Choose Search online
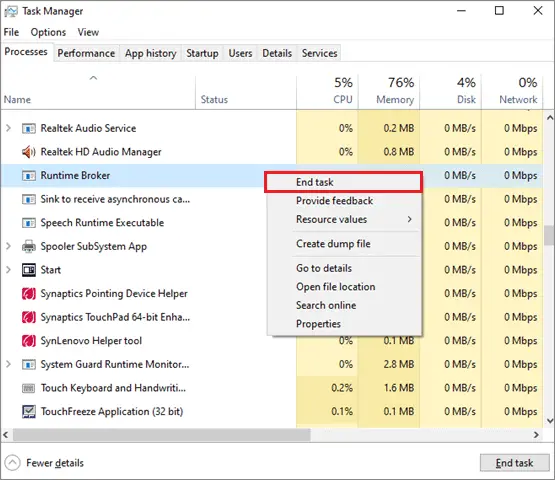 344,305
